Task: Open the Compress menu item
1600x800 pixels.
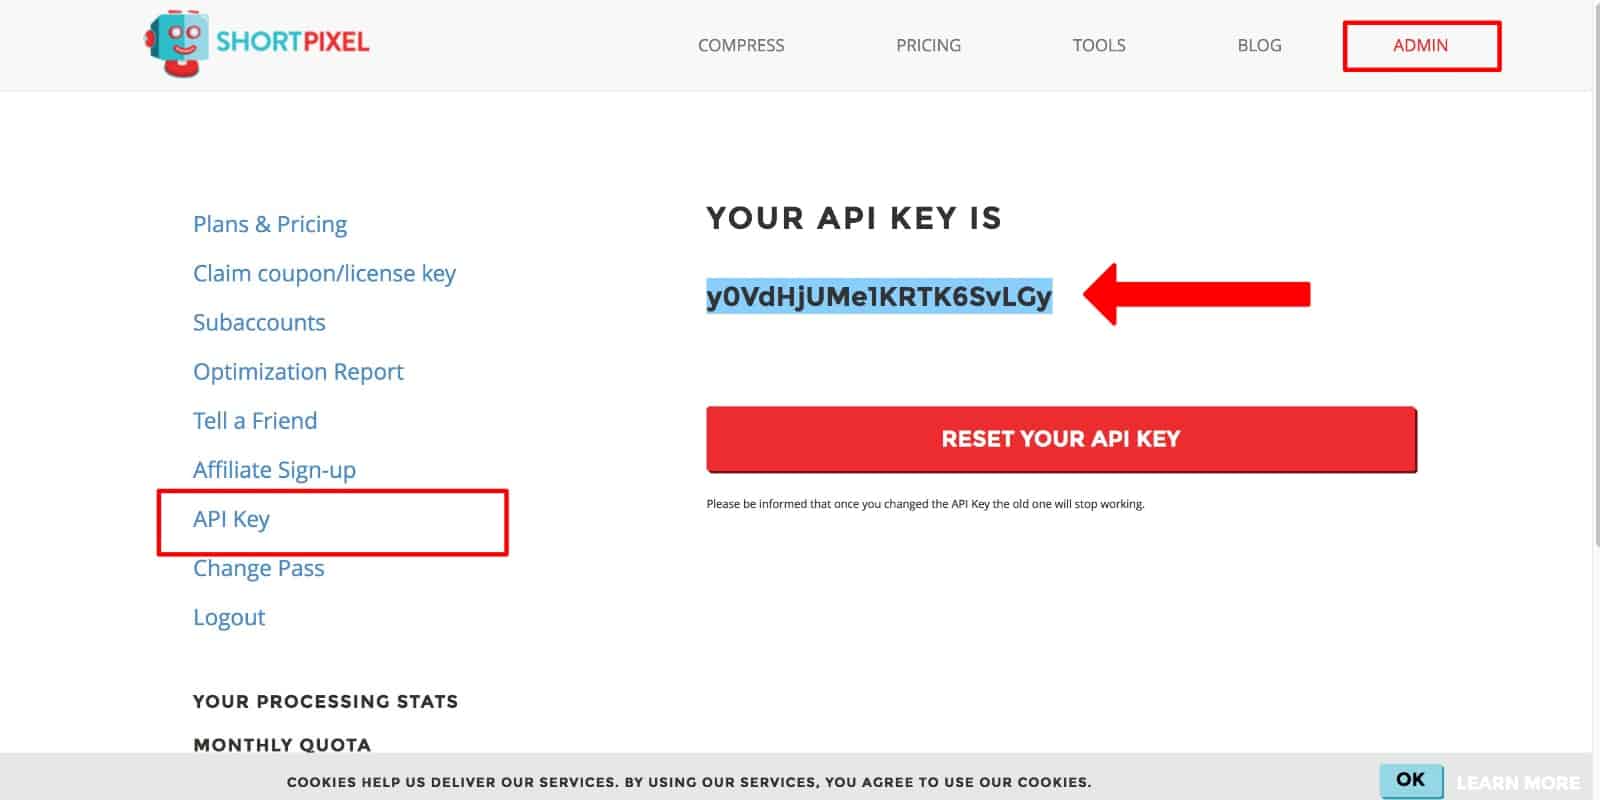Action: [741, 45]
